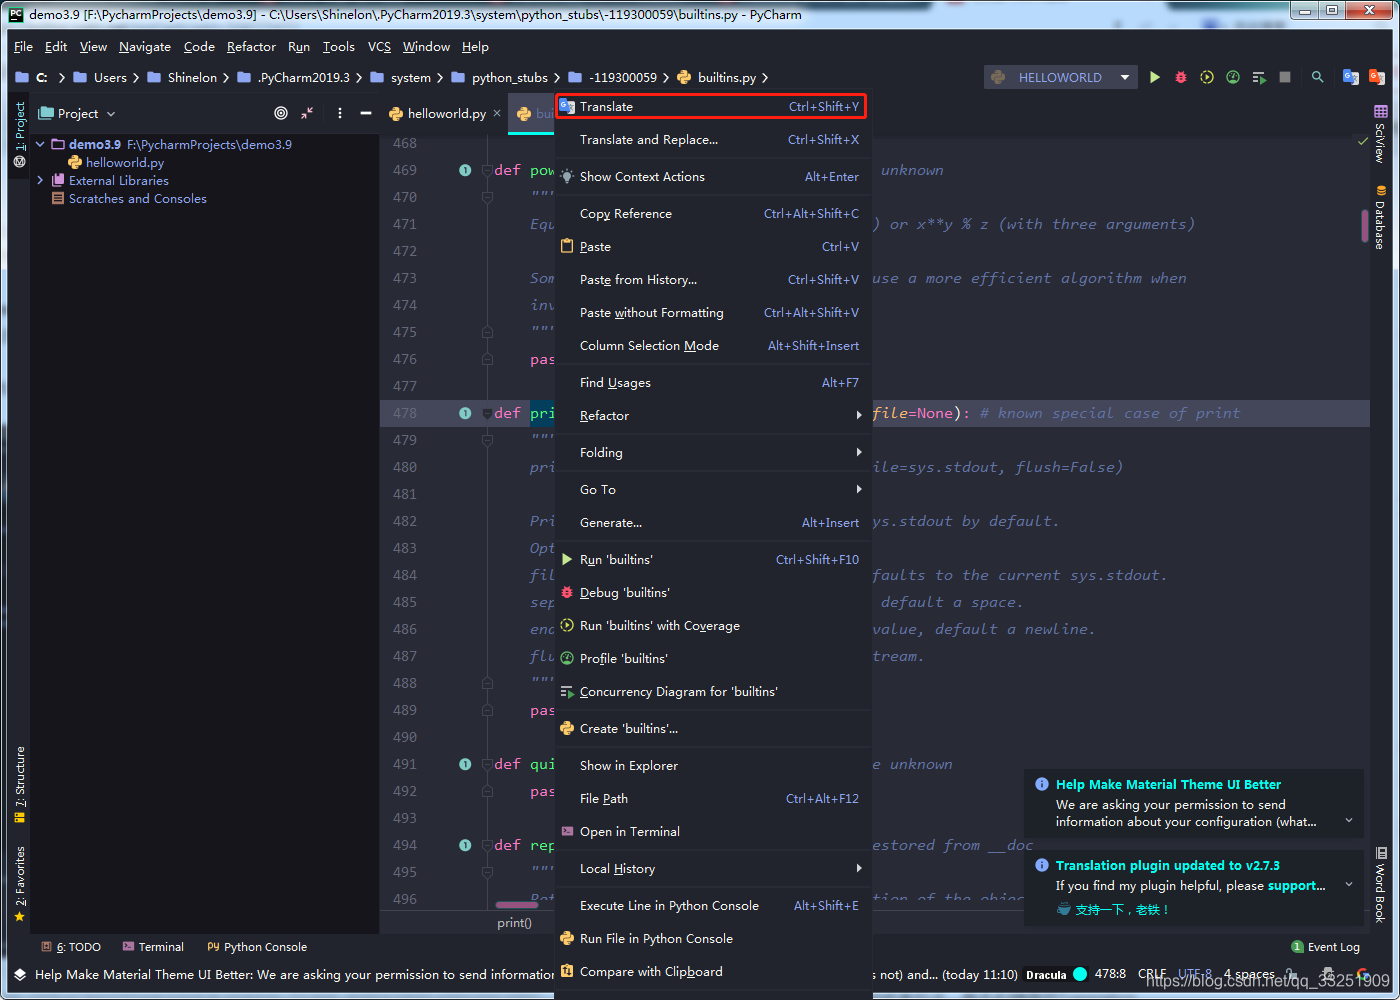Screen dimensions: 1400x1000
Task: Select helloworld.py in project tree
Action: pos(124,162)
